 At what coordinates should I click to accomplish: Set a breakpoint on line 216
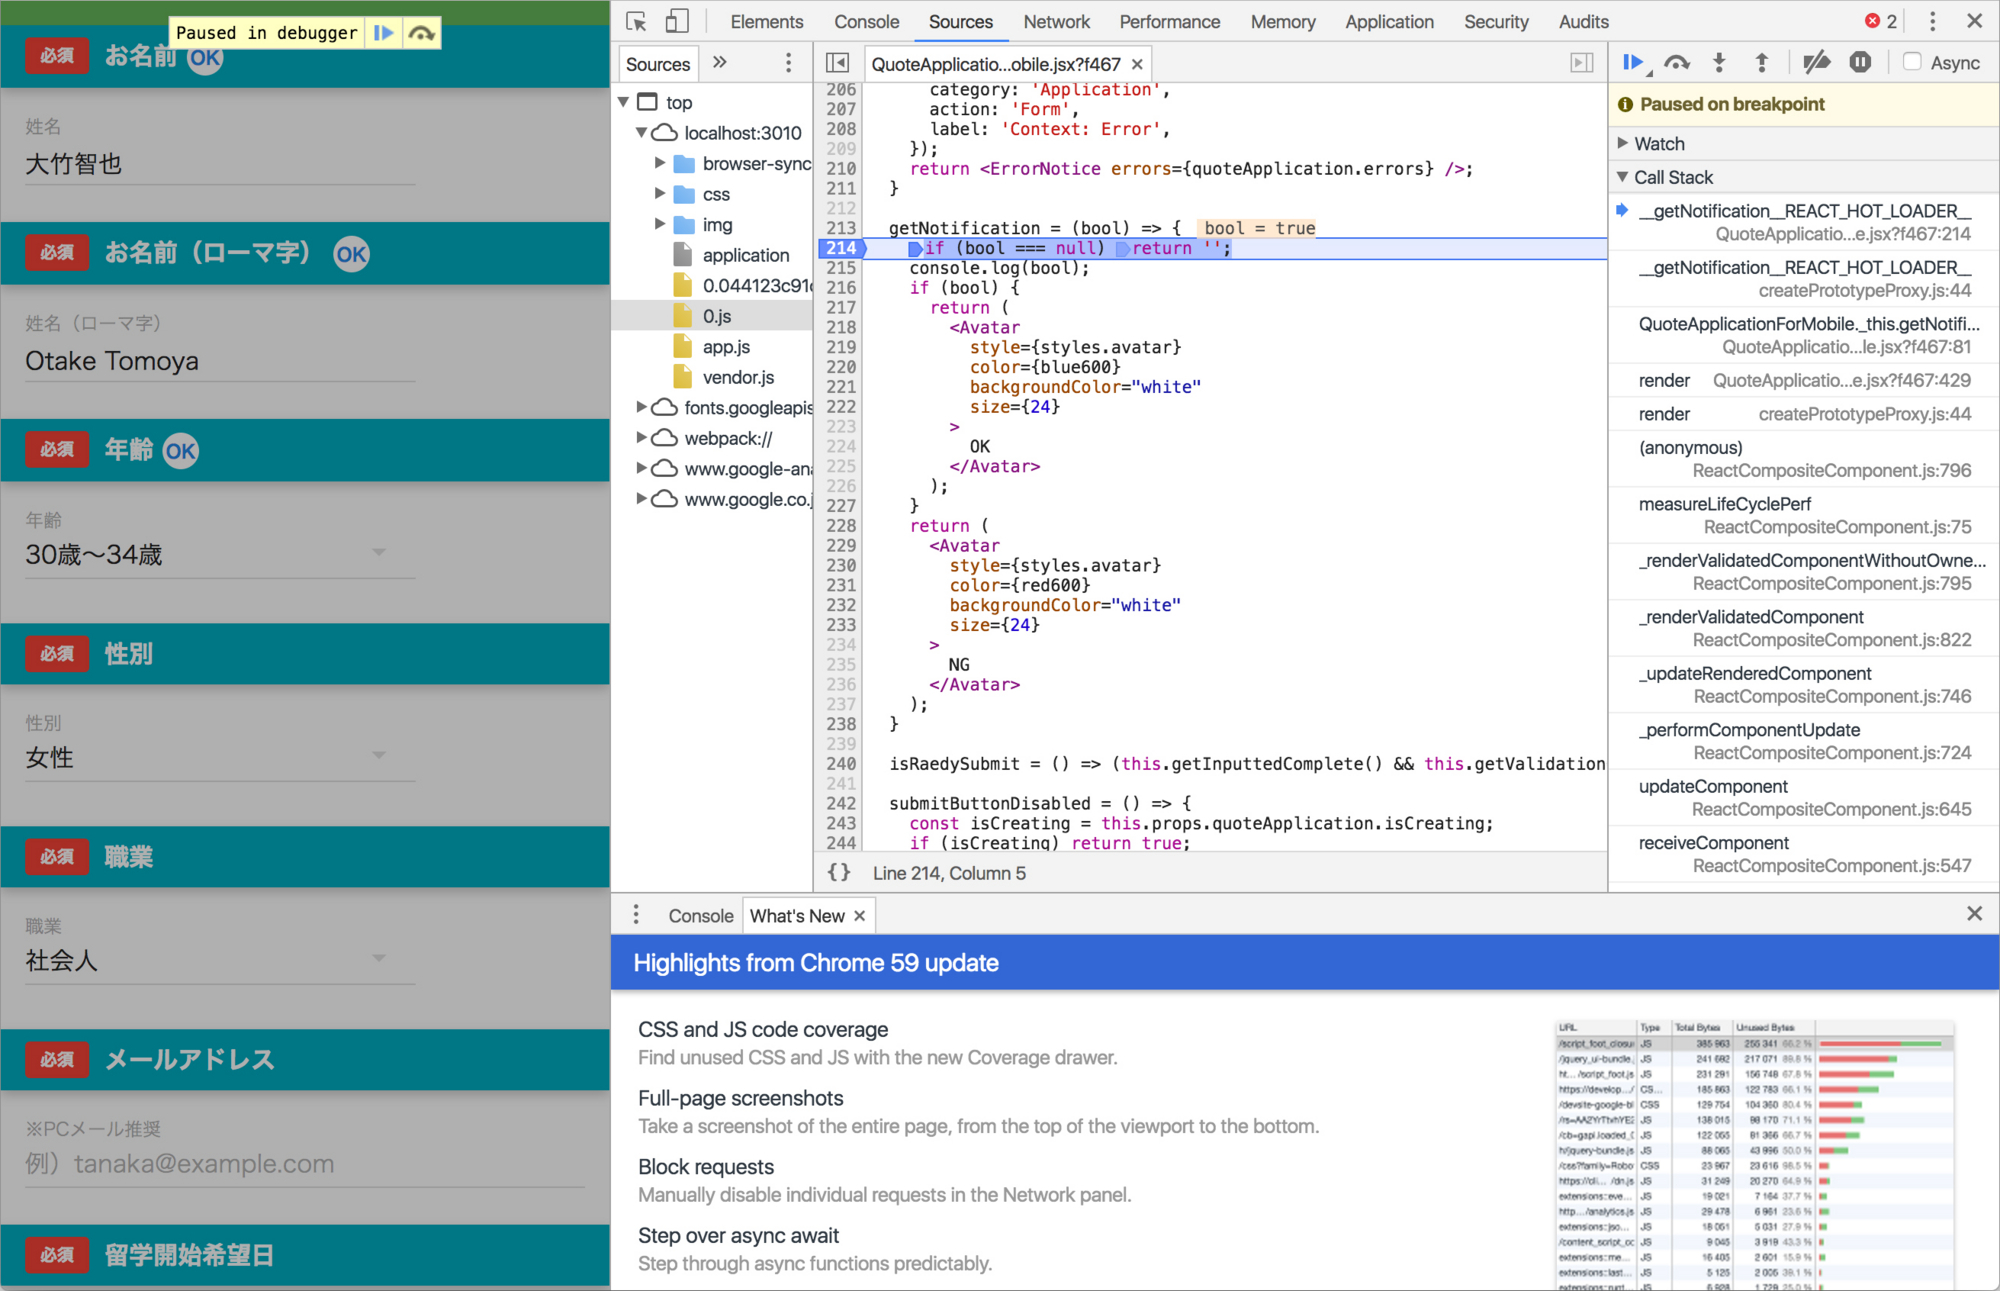[x=841, y=288]
